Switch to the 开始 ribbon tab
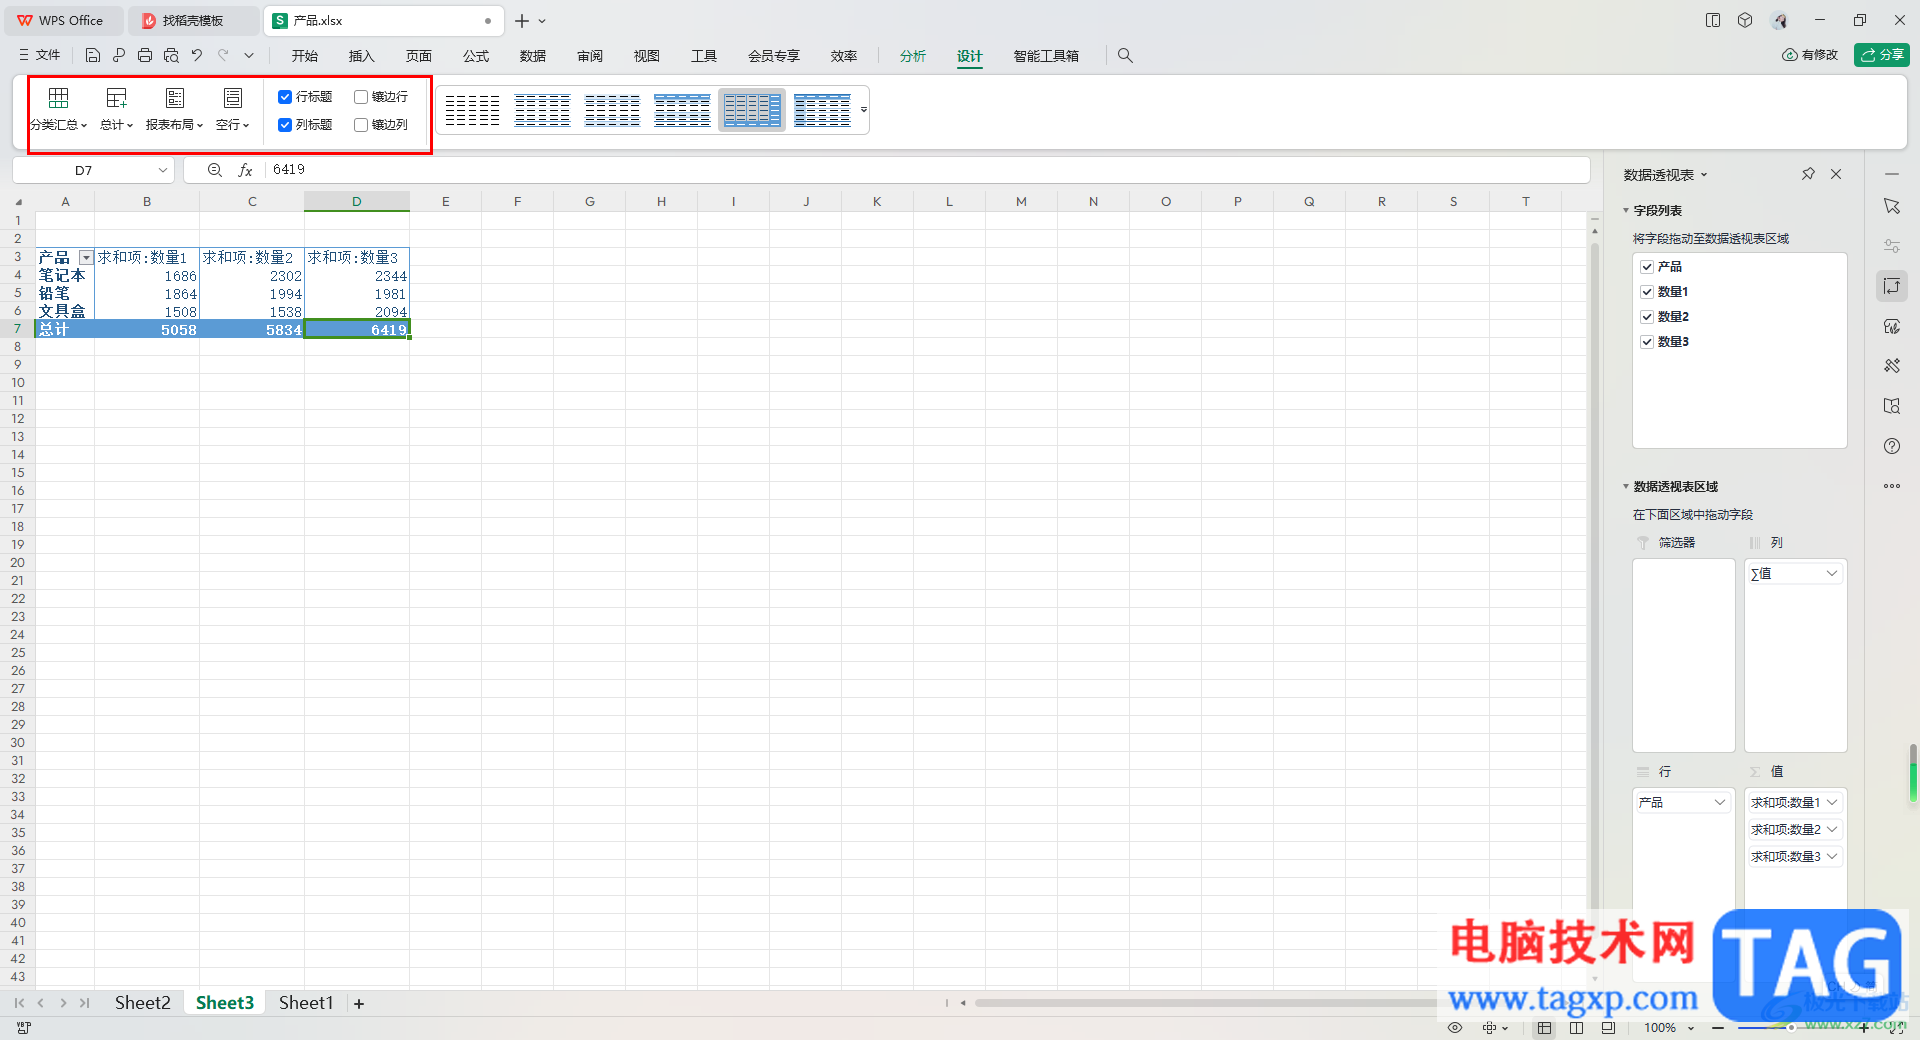Screen dimensions: 1920x1040 [x=305, y=56]
